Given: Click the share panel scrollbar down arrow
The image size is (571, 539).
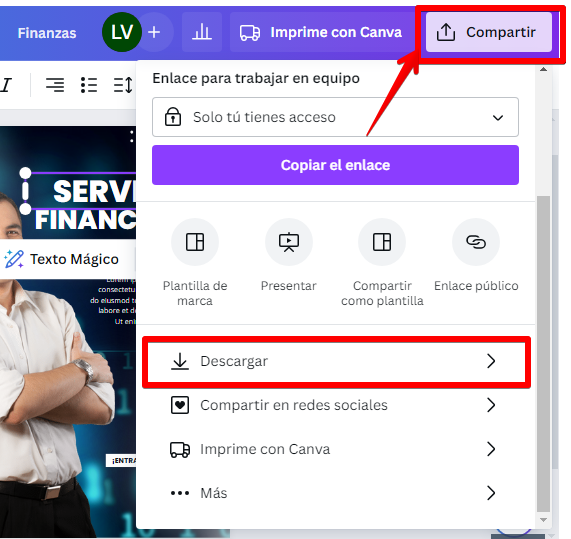Looking at the screenshot, I should click(x=543, y=520).
